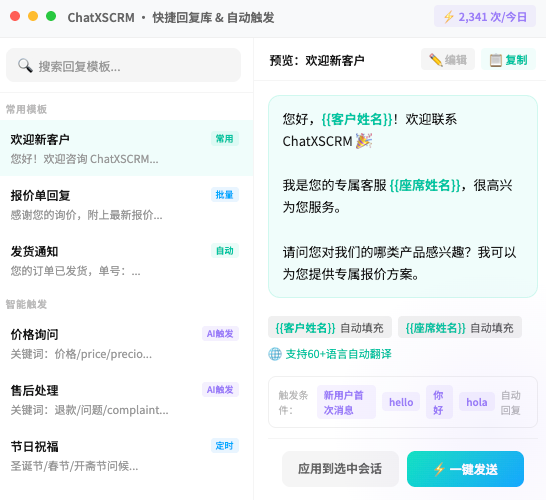The height and width of the screenshot is (500, 546).
Task: Click the 复制 button
Action: pyautogui.click(x=508, y=60)
